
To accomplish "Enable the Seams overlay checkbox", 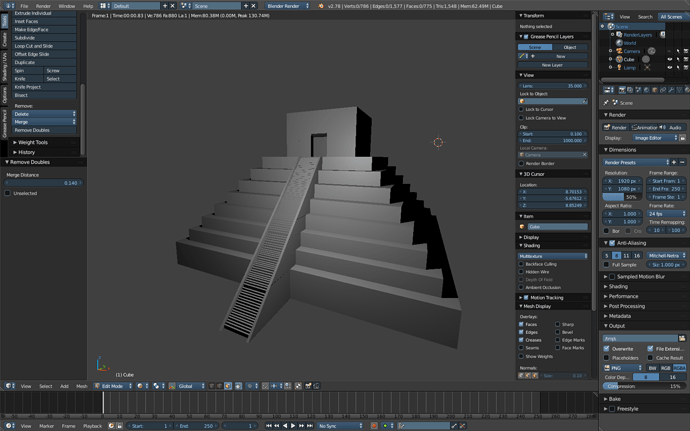I will (x=521, y=348).
